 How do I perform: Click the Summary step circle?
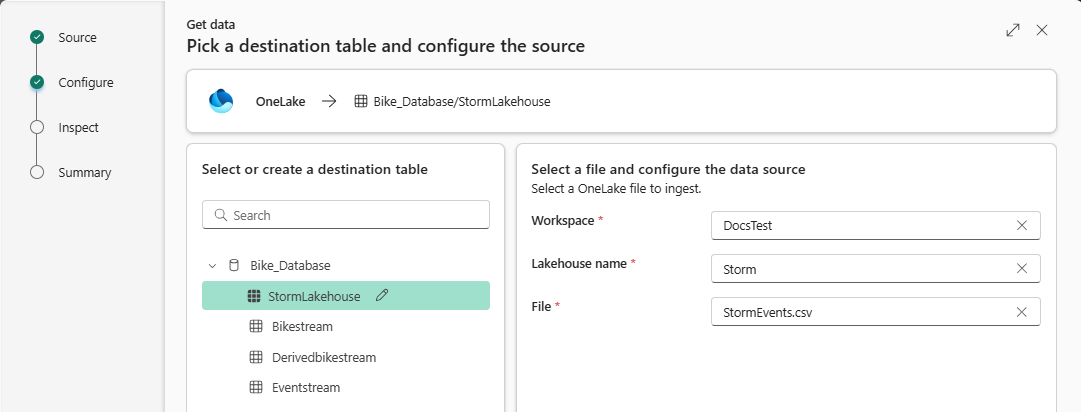pyautogui.click(x=37, y=173)
